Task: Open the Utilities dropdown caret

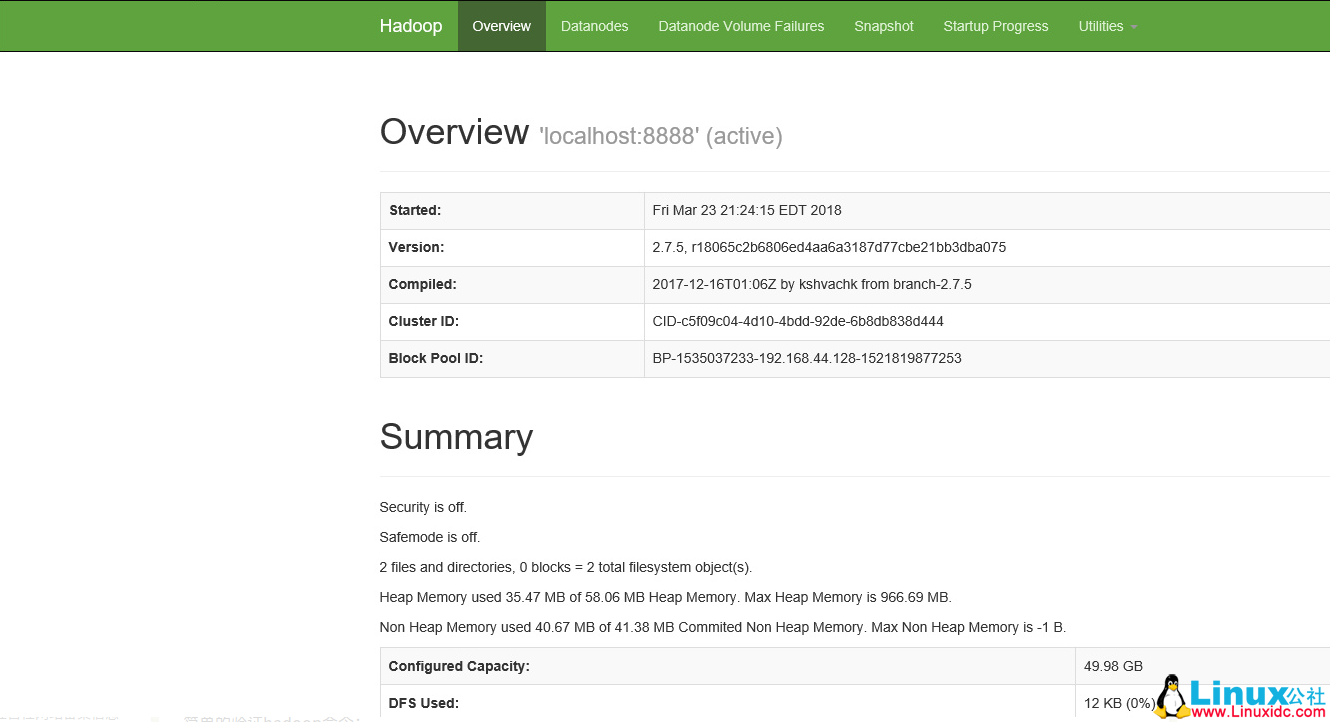Action: 1133,27
